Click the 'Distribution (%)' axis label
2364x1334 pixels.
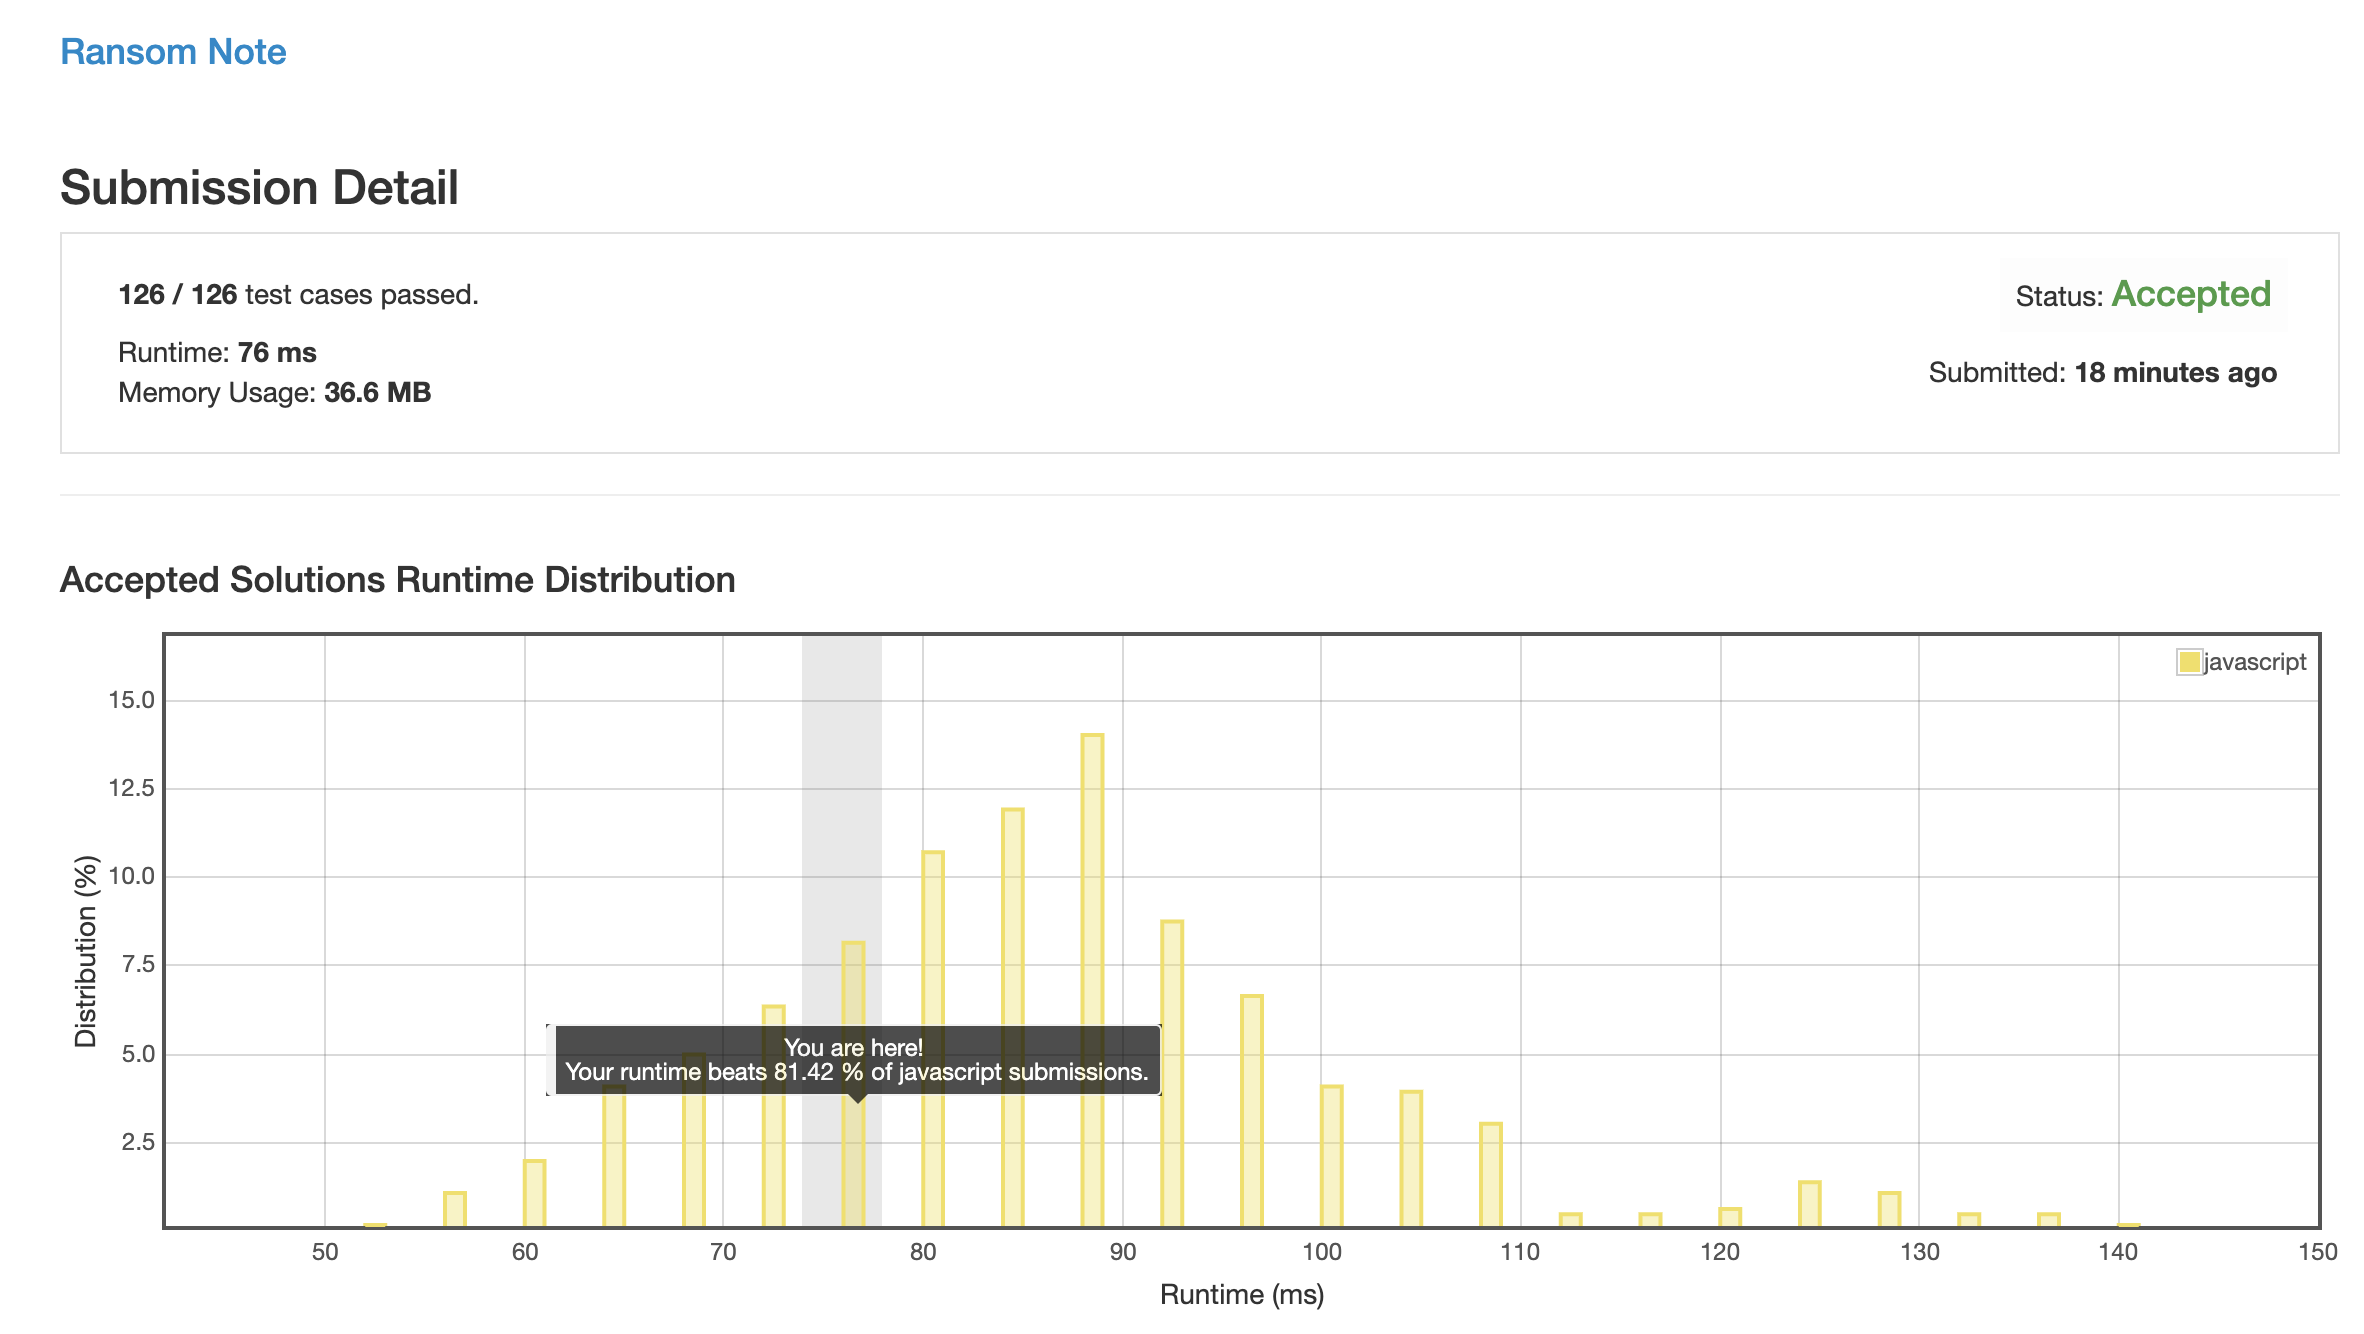86,951
